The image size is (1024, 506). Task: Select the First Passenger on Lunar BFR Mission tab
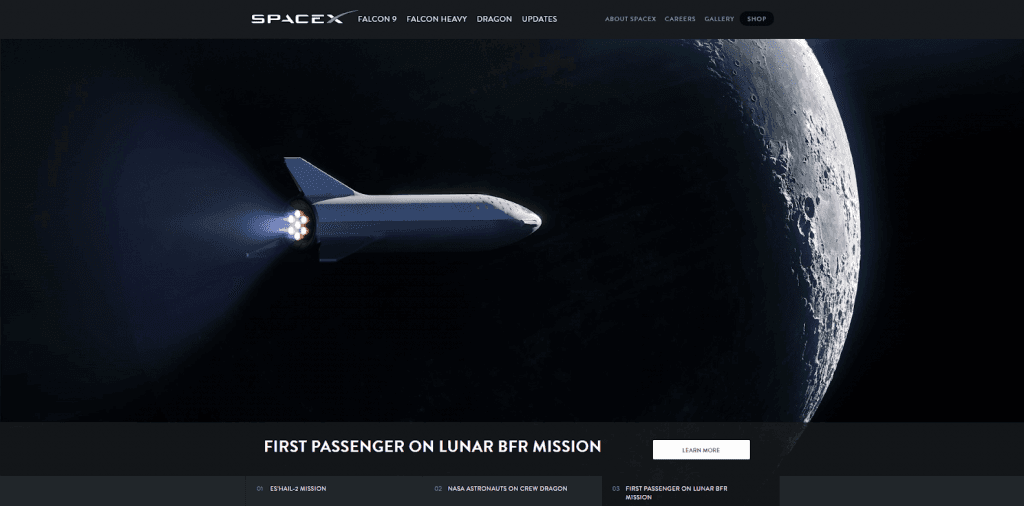(690, 492)
